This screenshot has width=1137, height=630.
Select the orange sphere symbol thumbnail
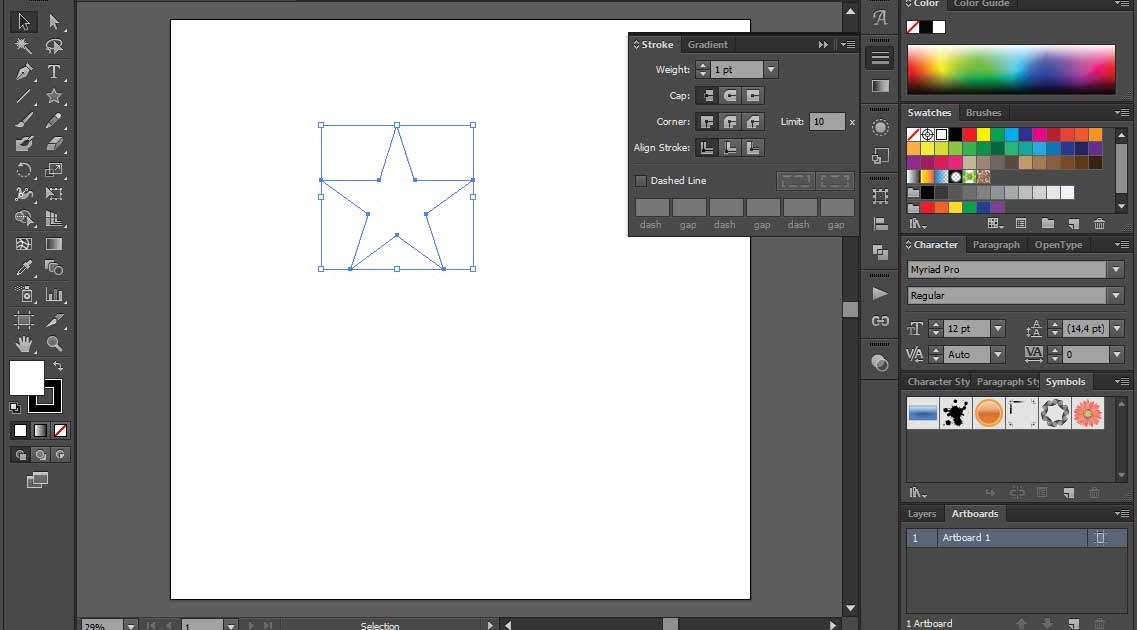point(988,412)
